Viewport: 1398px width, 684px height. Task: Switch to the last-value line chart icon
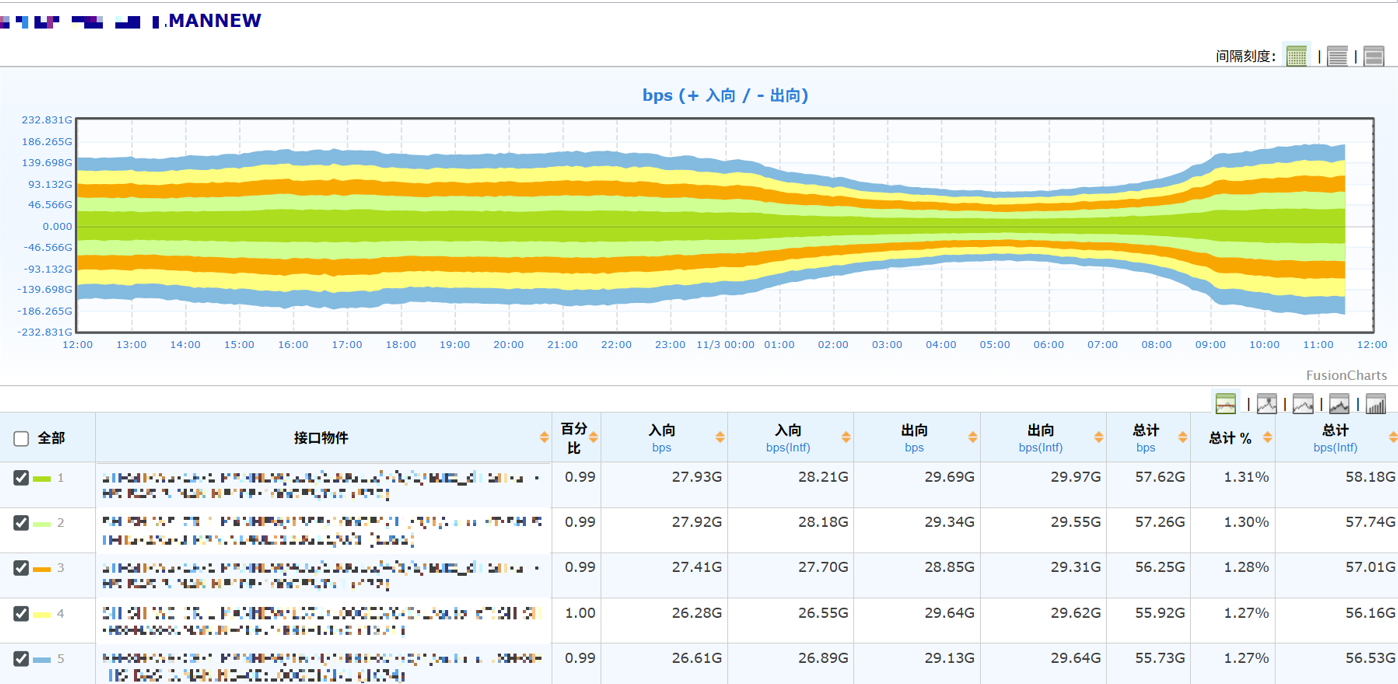pyautogui.click(x=1303, y=404)
